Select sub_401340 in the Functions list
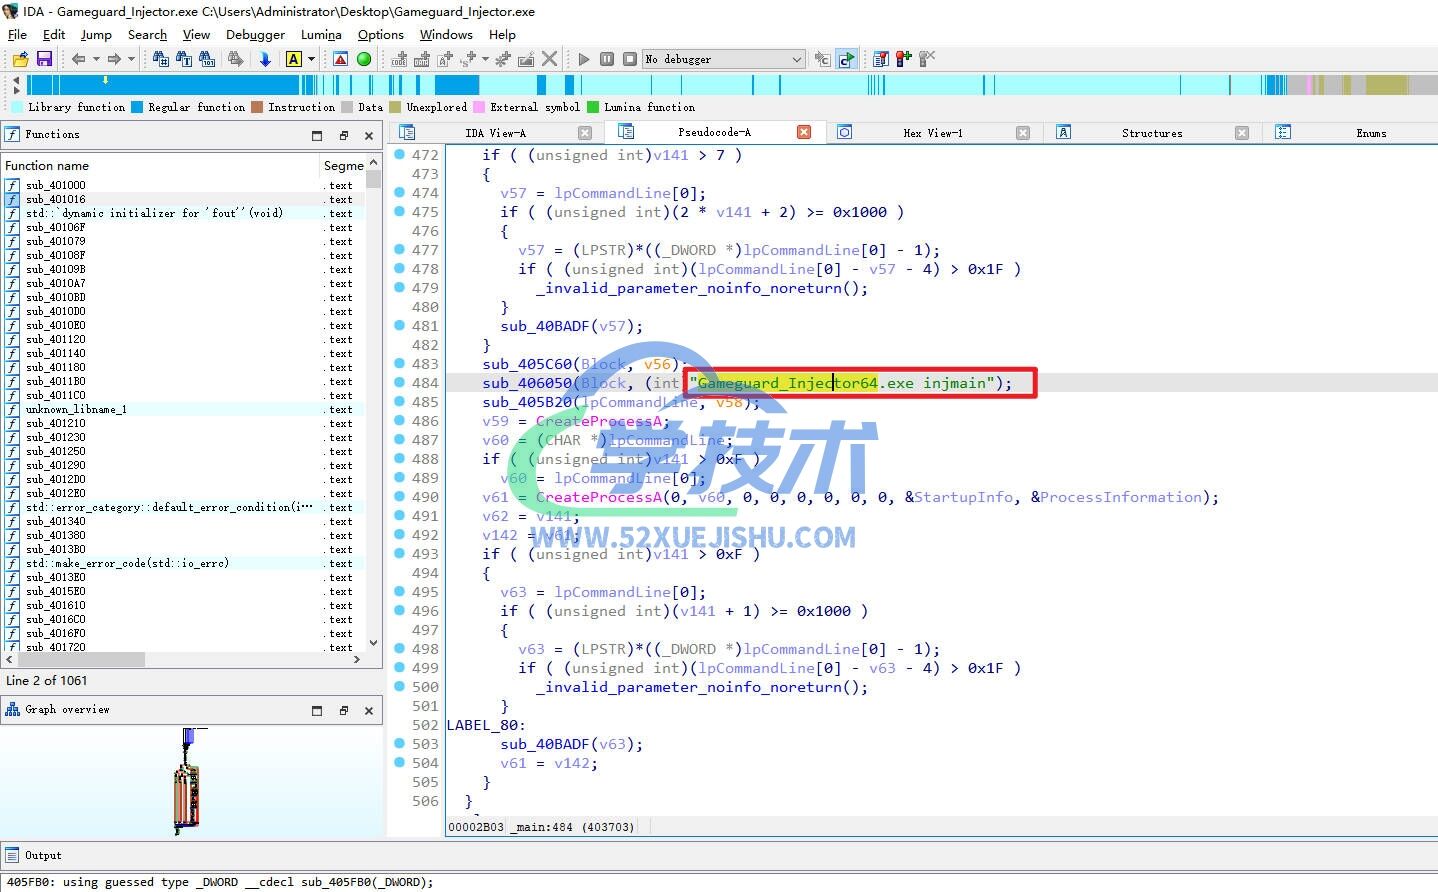 pyautogui.click(x=56, y=521)
